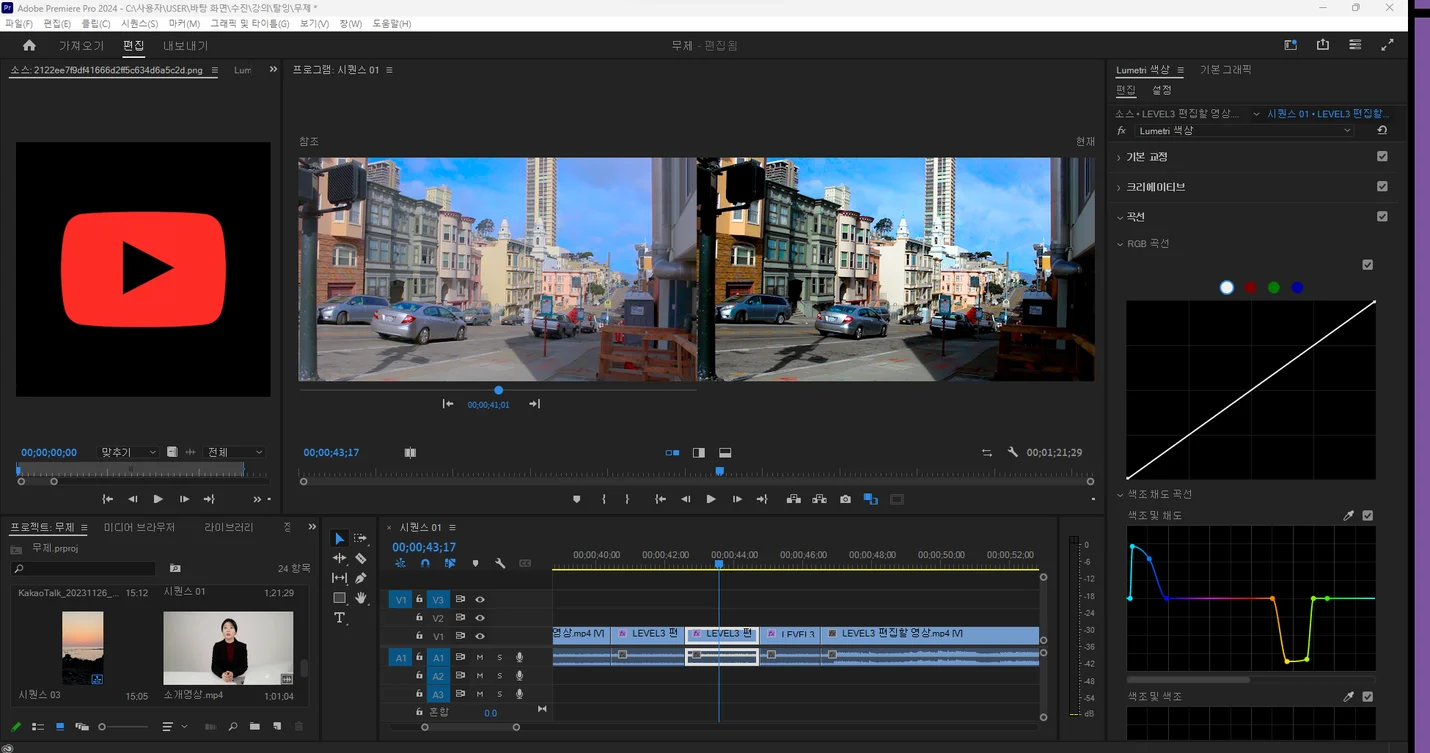Open the 맞추기 zoom dropdown
This screenshot has width=1430, height=753.
click(129, 453)
